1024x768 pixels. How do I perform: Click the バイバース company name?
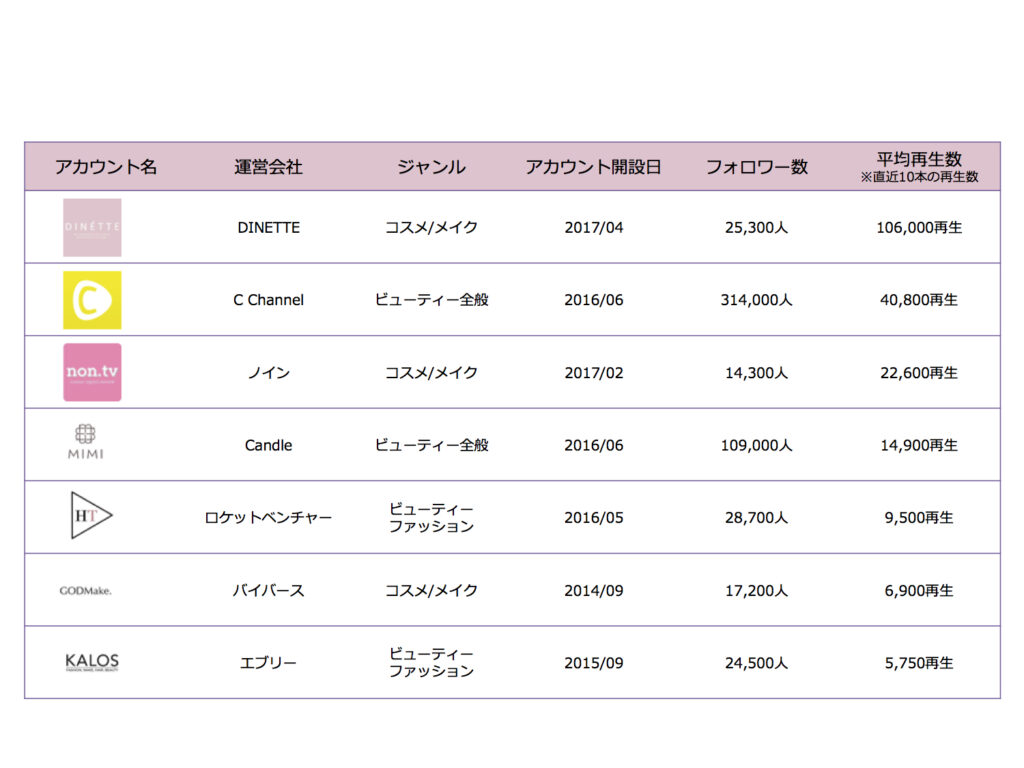pos(268,590)
